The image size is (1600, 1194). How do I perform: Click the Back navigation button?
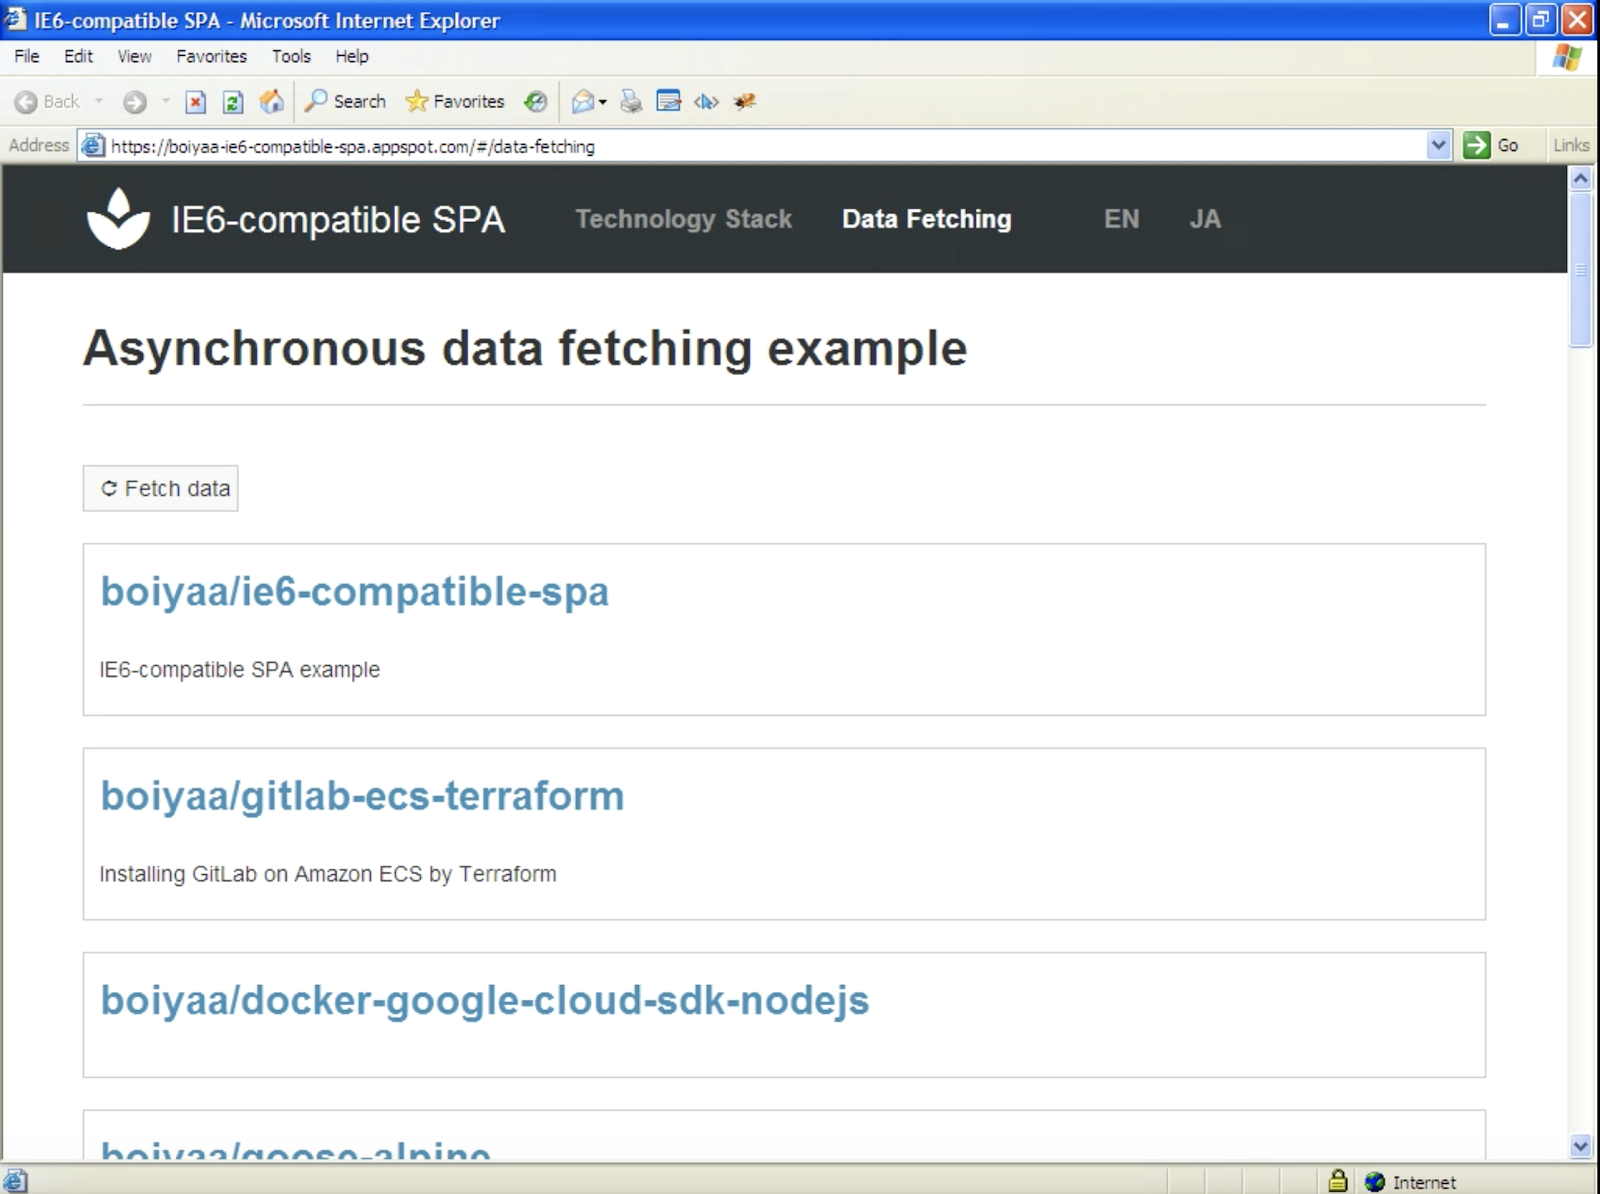coord(47,102)
